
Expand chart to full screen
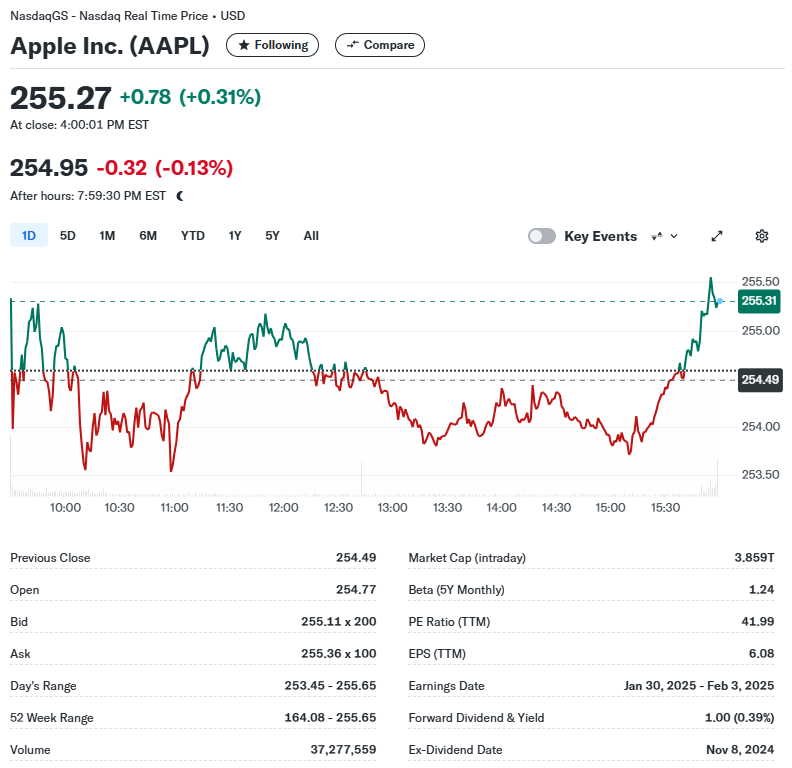pyautogui.click(x=717, y=236)
